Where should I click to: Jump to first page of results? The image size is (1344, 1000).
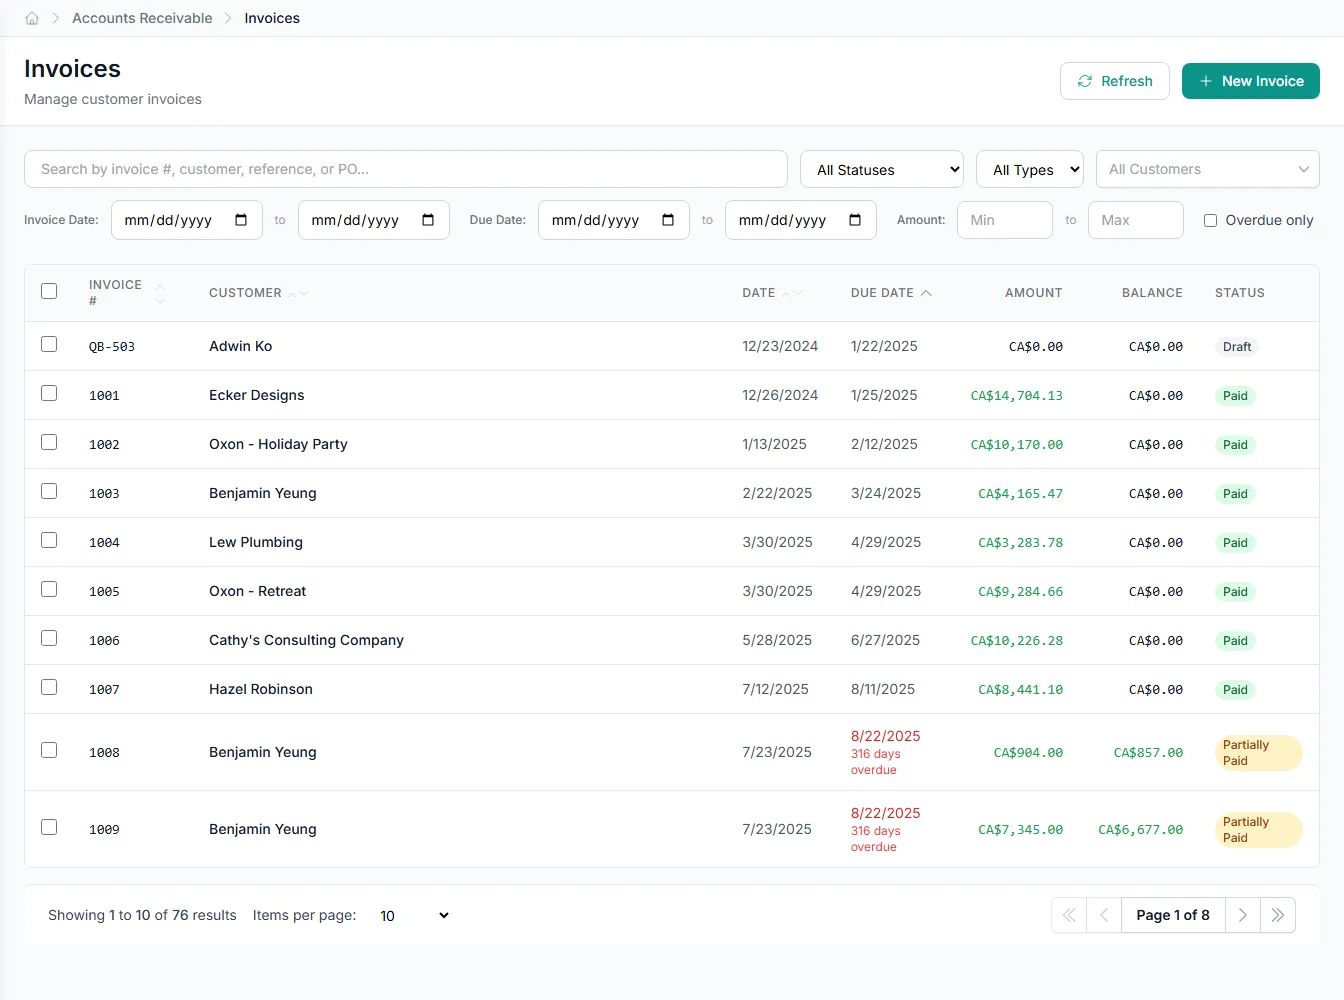(1069, 915)
